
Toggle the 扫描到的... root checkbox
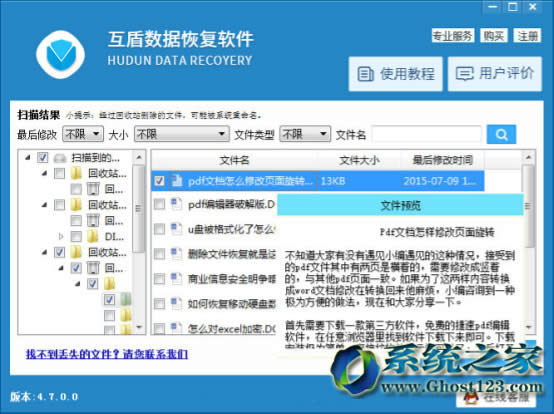coord(42,158)
